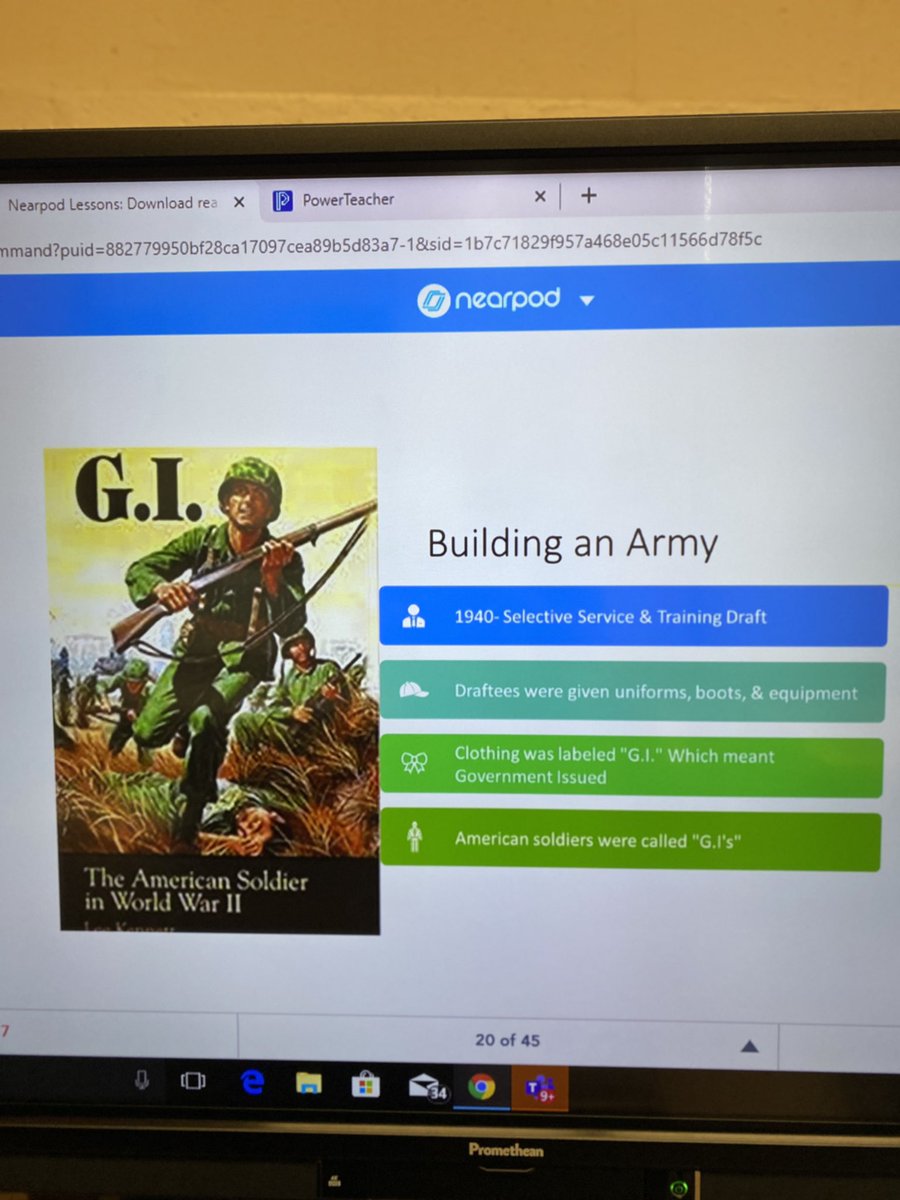Open Task View from the taskbar

tap(192, 1082)
